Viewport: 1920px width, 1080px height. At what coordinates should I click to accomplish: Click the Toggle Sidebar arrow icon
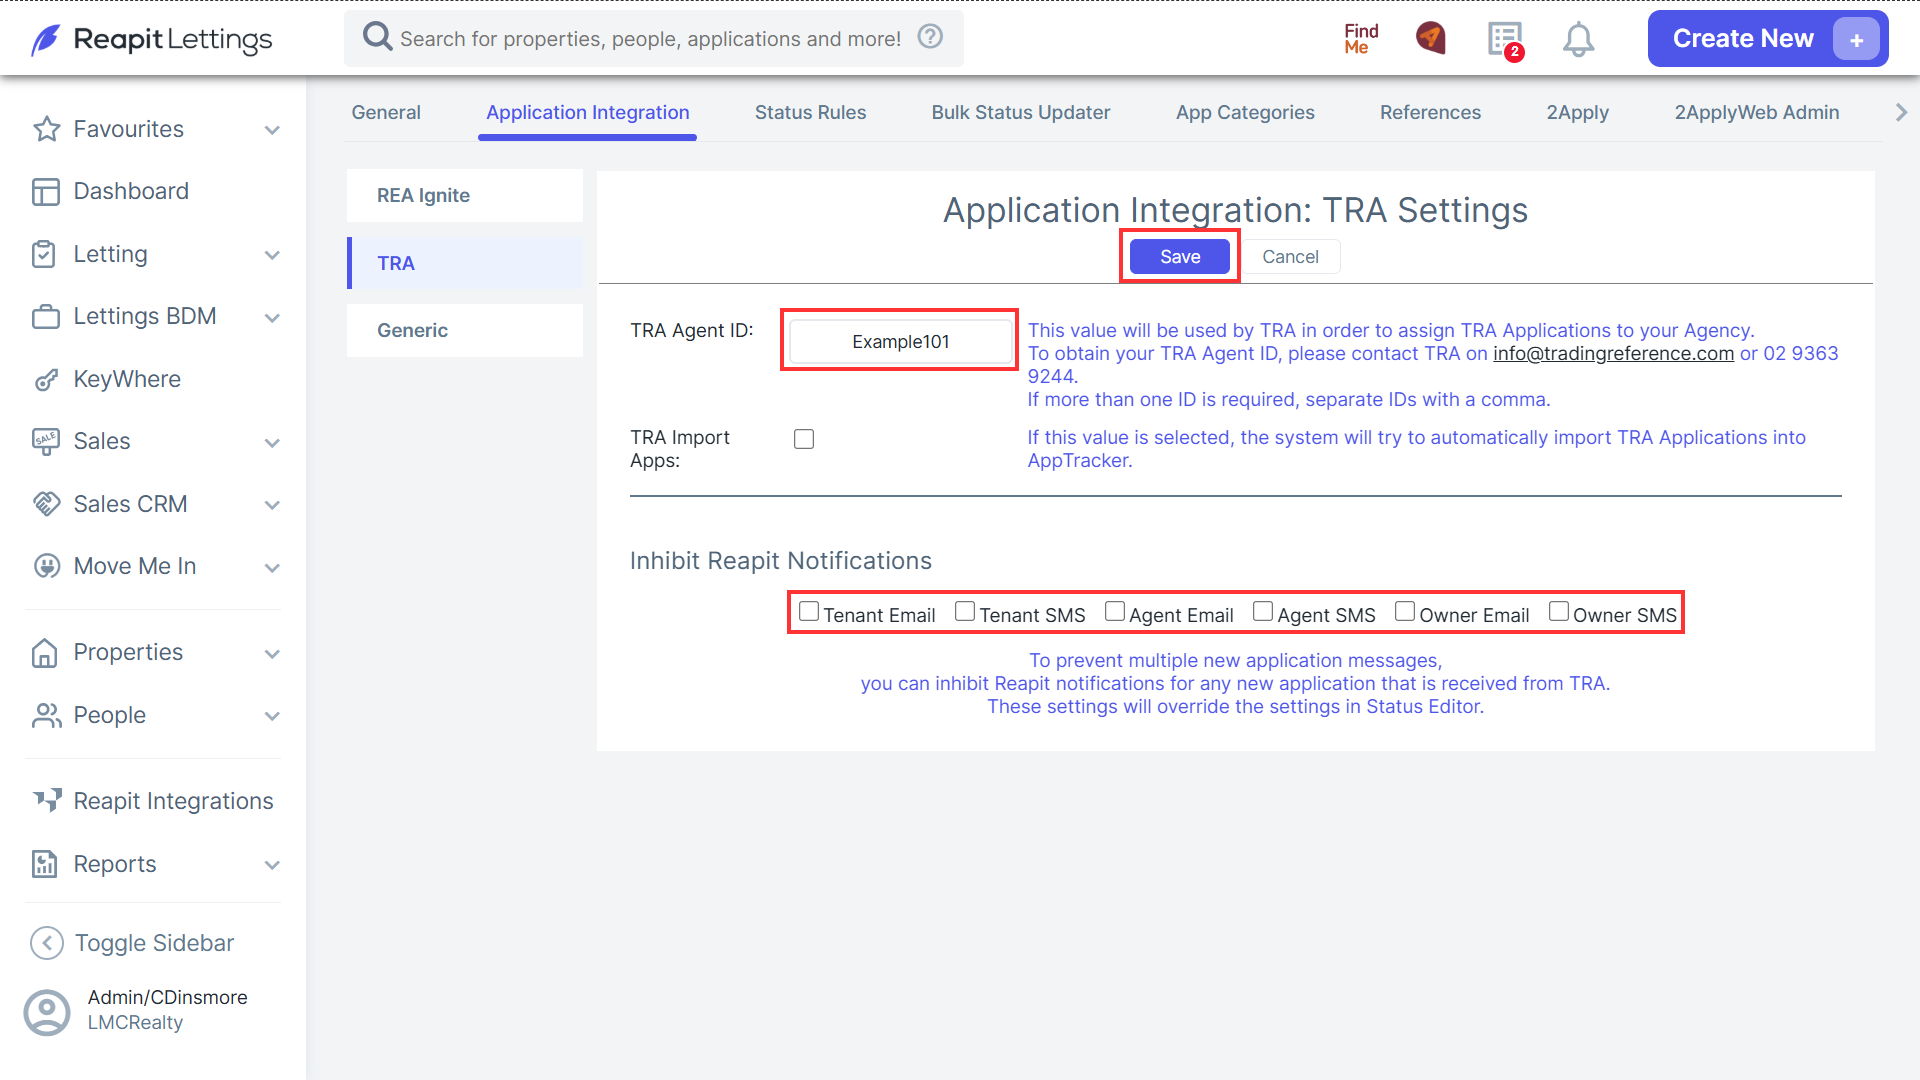47,943
